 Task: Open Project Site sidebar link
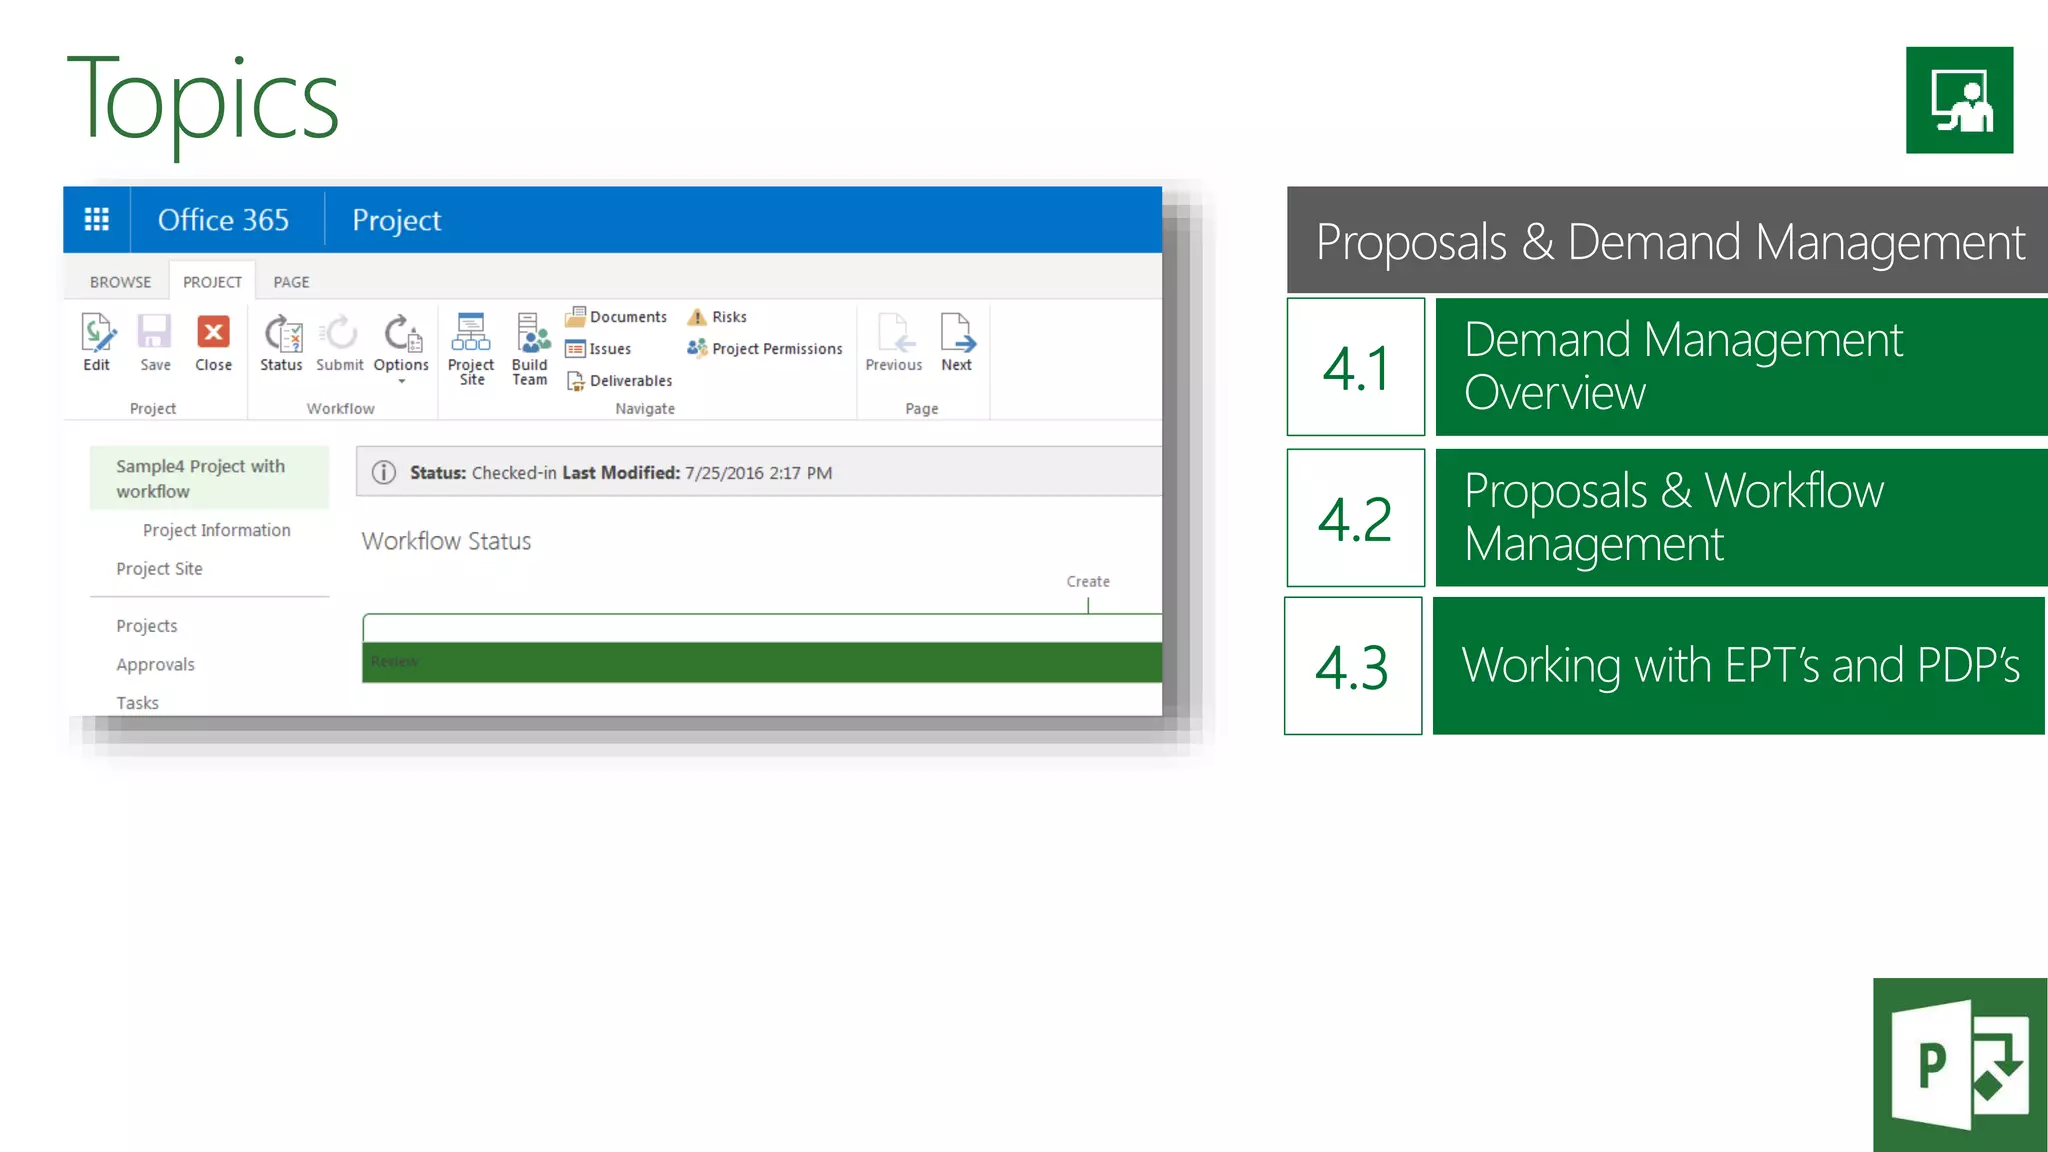point(159,568)
